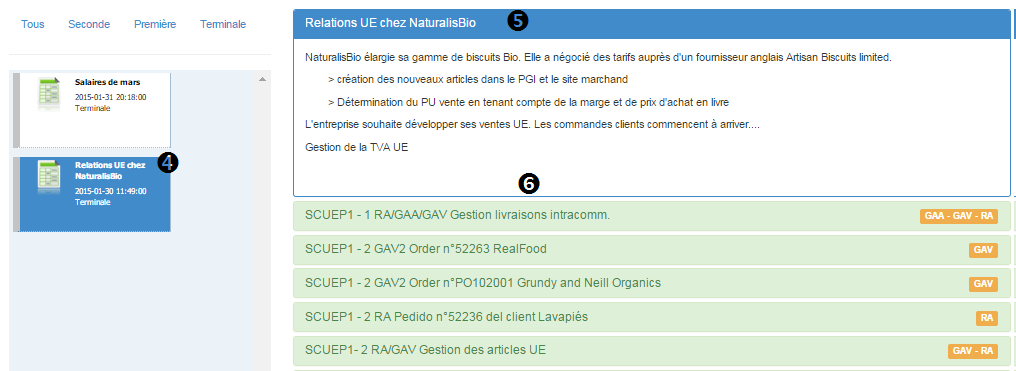Image resolution: width=1016 pixels, height=371 pixels.
Task: Open Pedido n°52236 del client Lavapiés item
Action: click(x=652, y=317)
